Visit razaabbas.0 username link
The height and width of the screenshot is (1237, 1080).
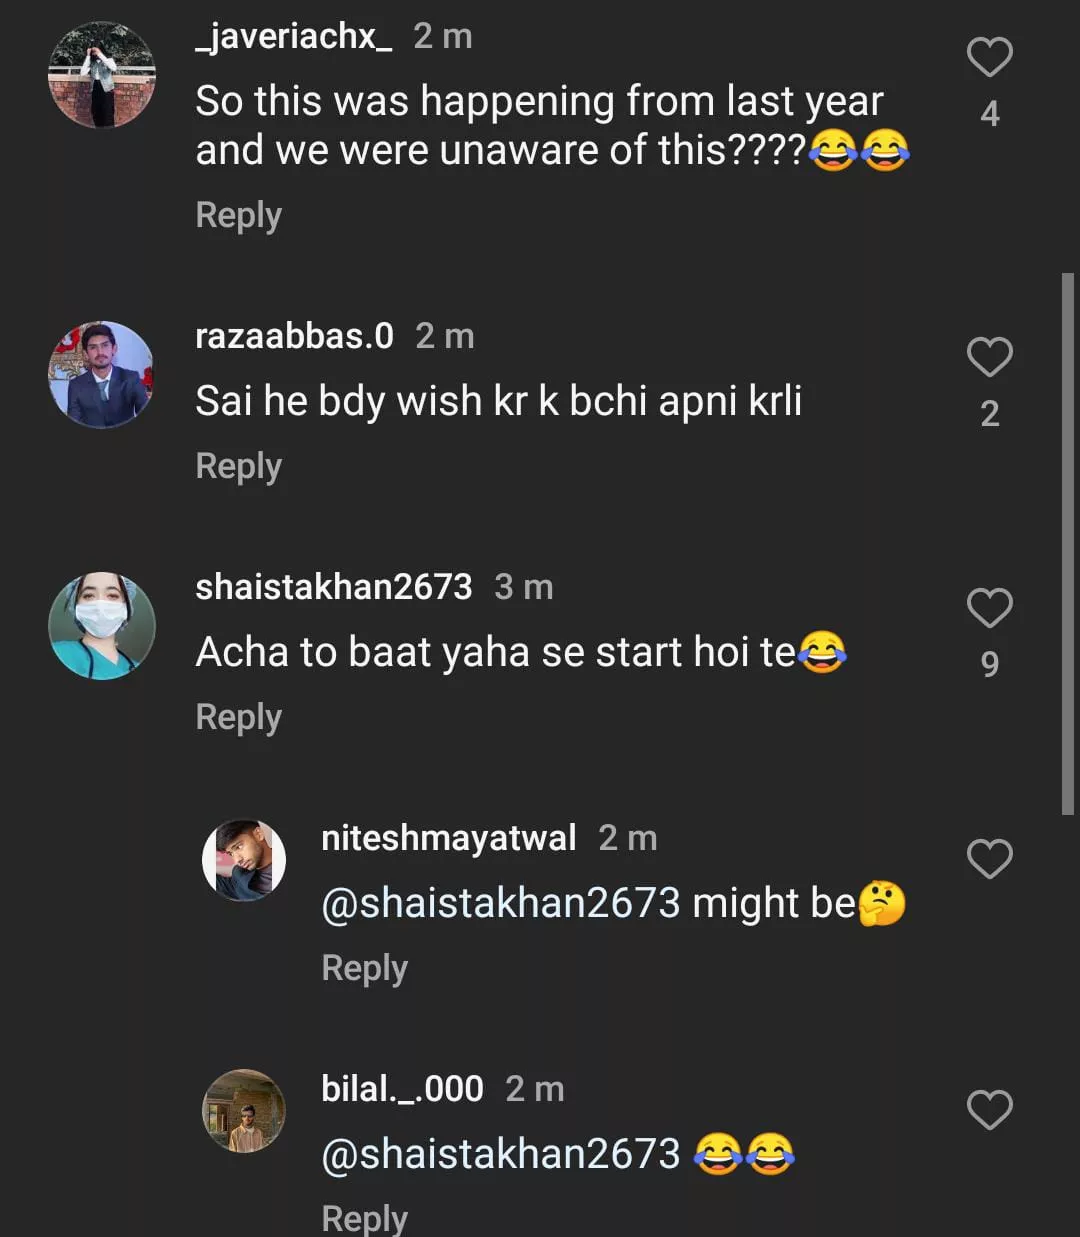pyautogui.click(x=294, y=336)
